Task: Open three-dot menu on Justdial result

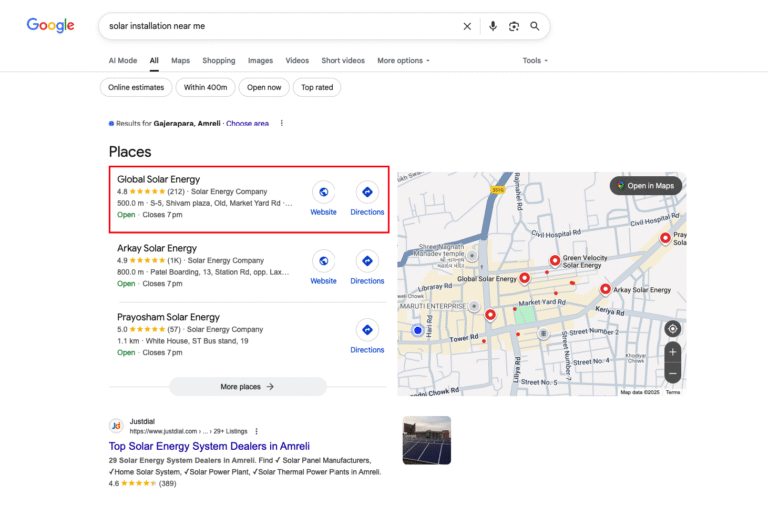Action: 256,432
